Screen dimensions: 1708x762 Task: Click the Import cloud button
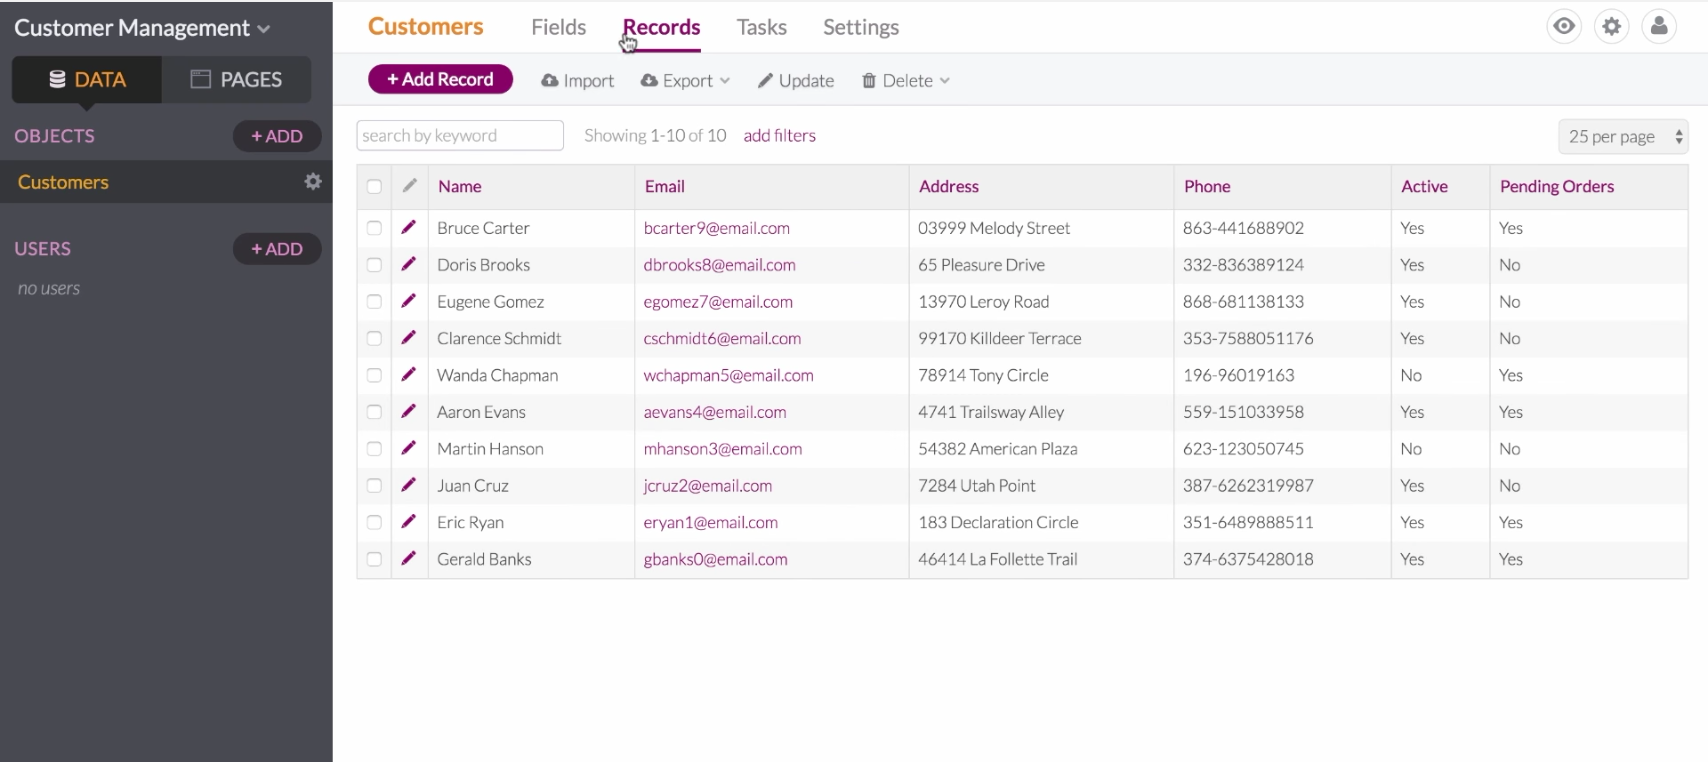coord(578,81)
